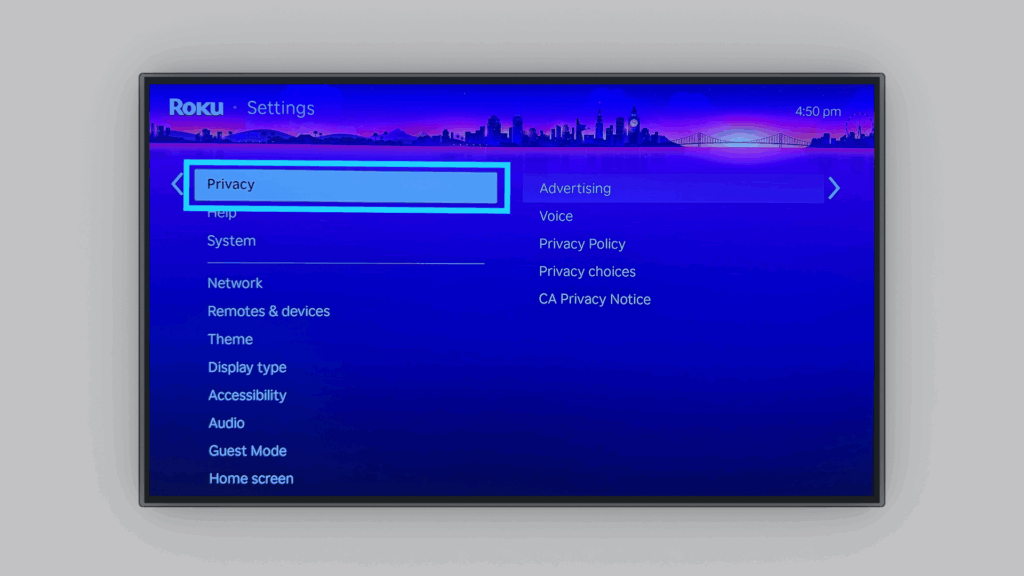Viewport: 1024px width, 576px height.
Task: Select Privacy choices
Action: [587, 272]
